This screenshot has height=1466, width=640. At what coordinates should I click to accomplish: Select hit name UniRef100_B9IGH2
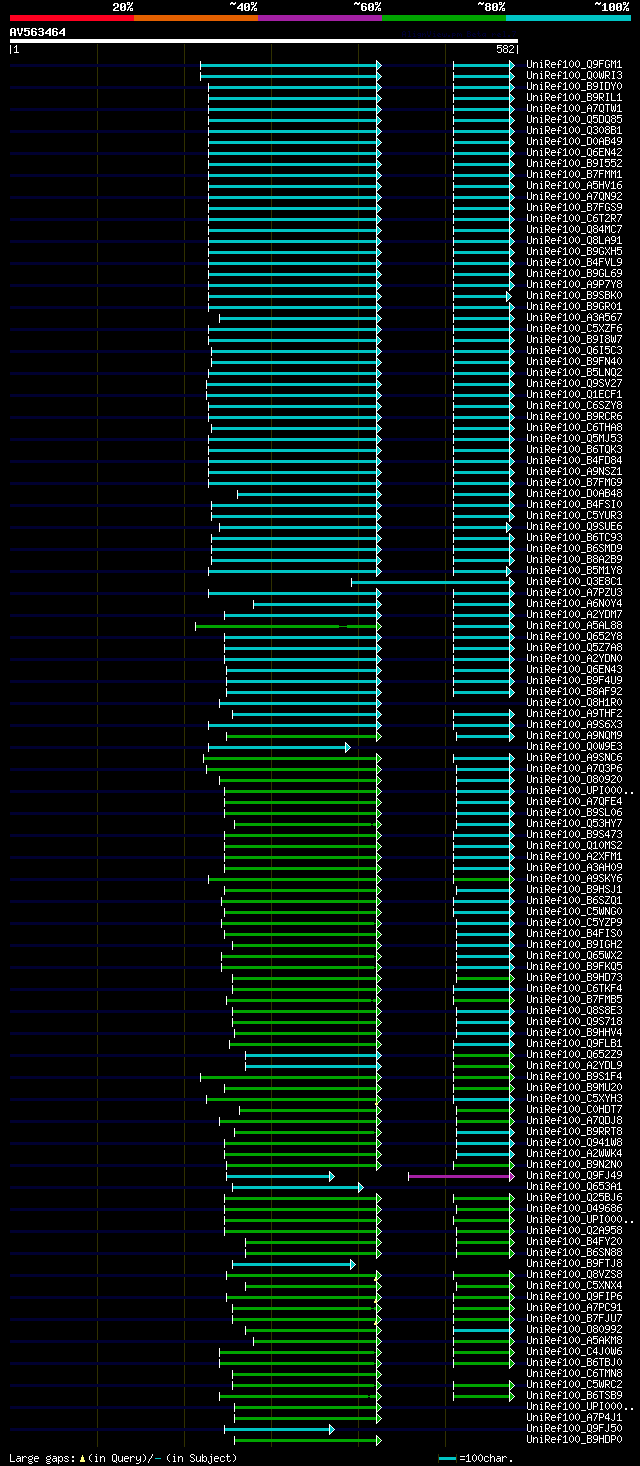click(x=574, y=945)
